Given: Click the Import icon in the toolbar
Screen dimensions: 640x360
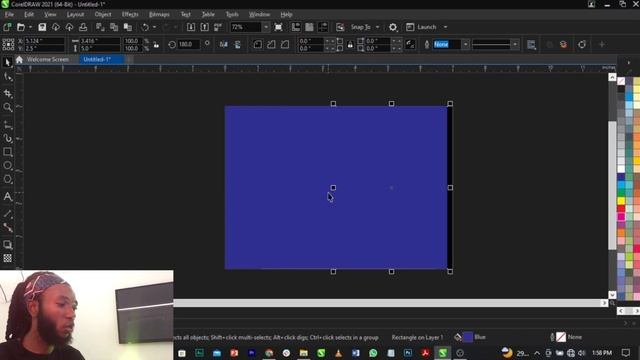Looking at the screenshot, I should 191,27.
